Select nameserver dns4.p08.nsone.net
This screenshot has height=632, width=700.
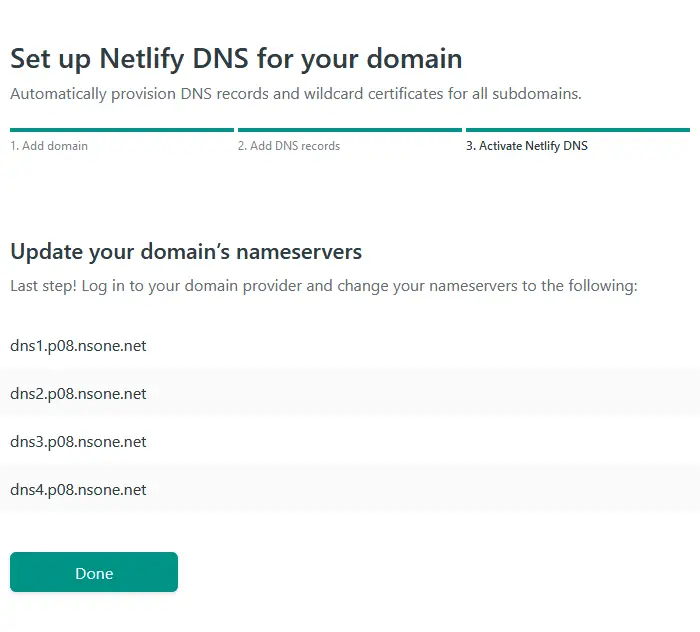click(78, 490)
